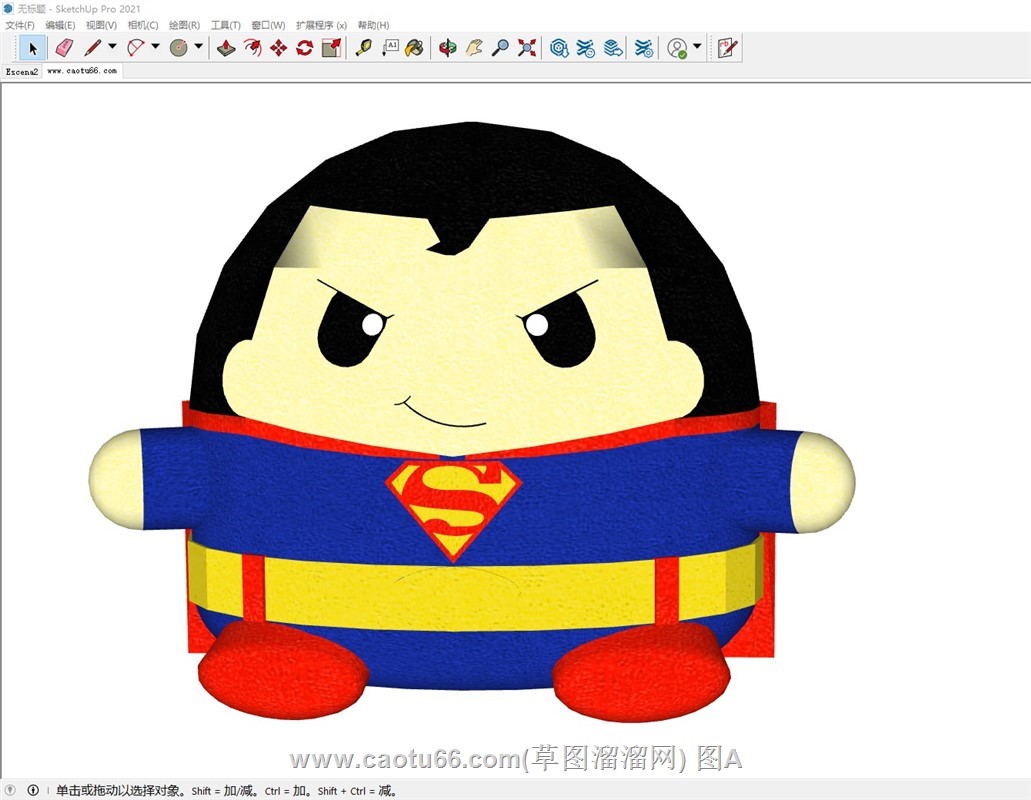The width and height of the screenshot is (1031, 800).
Task: Select the Scale tool
Action: coord(331,48)
